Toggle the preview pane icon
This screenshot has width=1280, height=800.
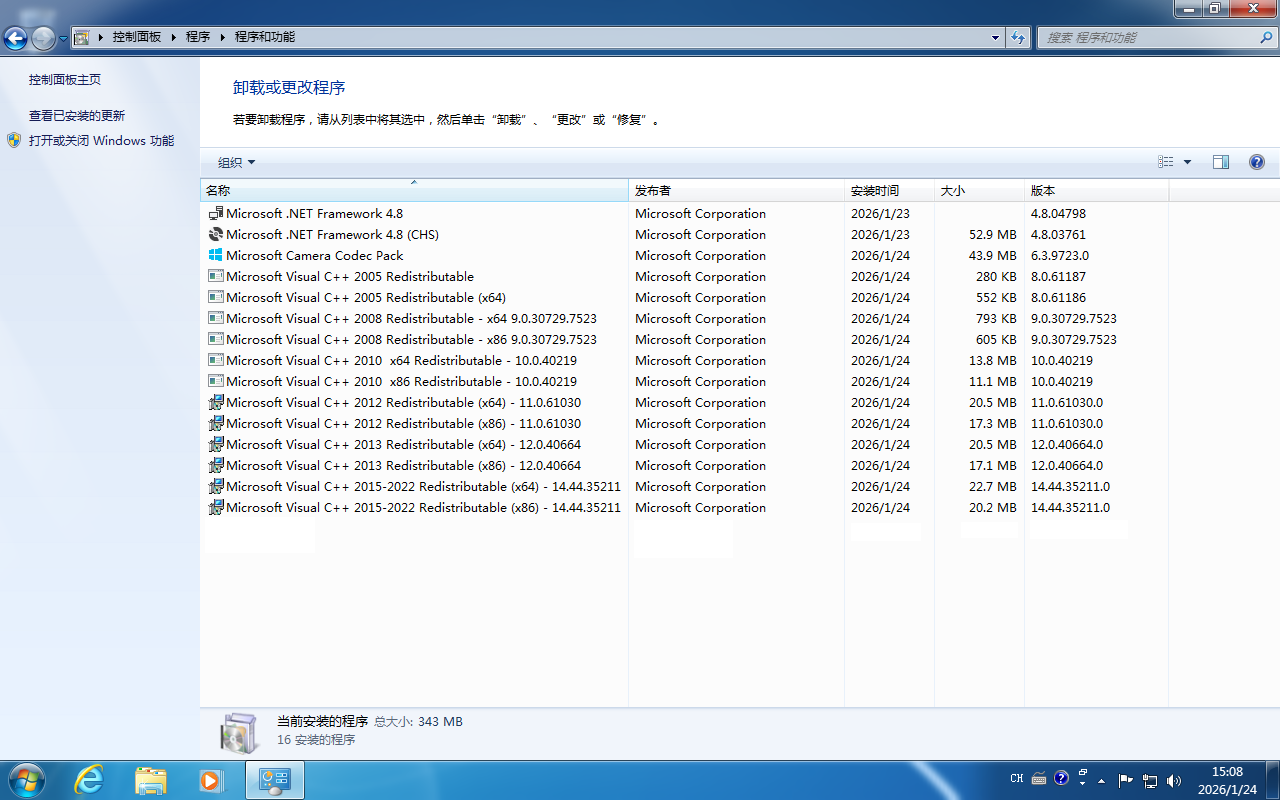[1221, 162]
